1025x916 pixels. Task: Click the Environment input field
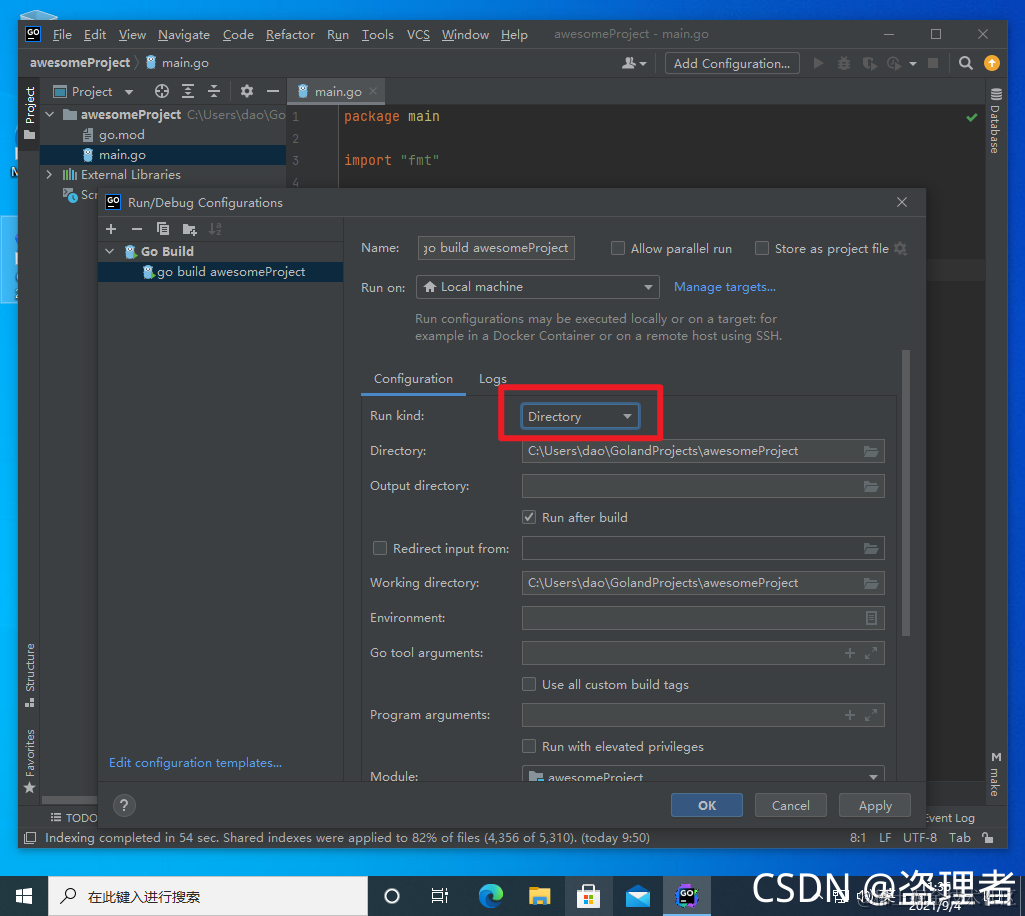tap(692, 618)
